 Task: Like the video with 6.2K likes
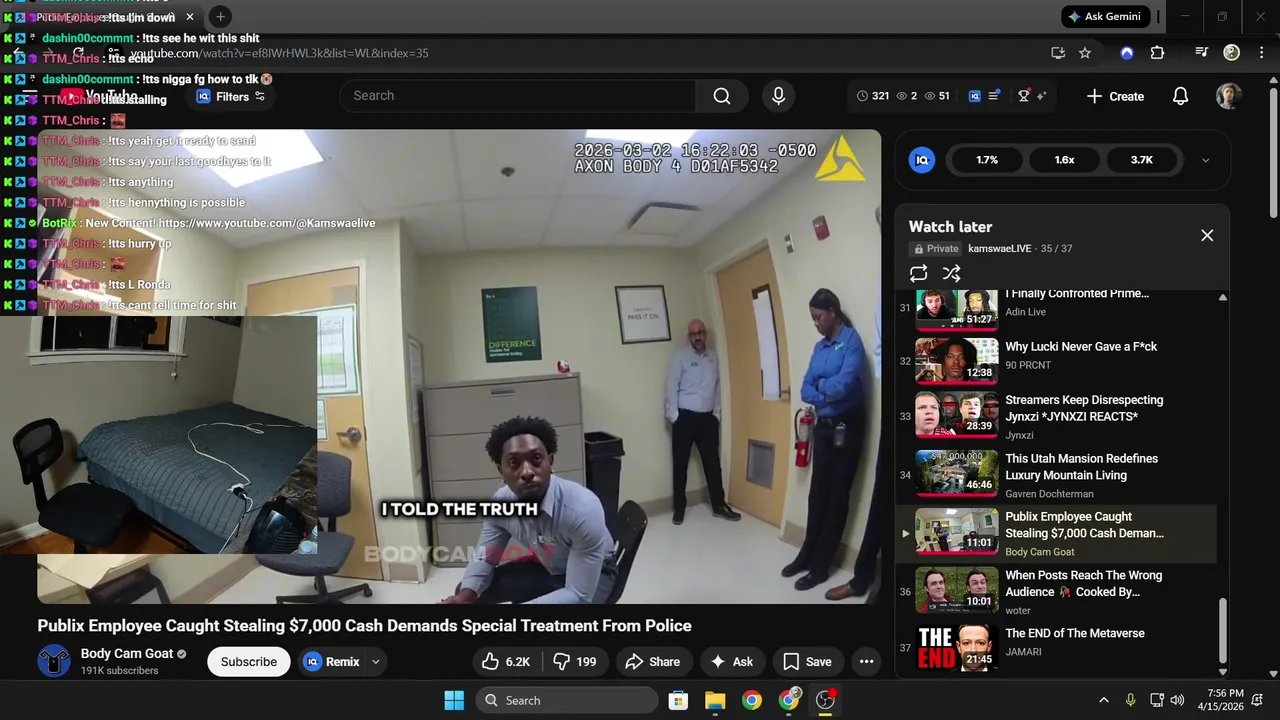pyautogui.click(x=506, y=661)
